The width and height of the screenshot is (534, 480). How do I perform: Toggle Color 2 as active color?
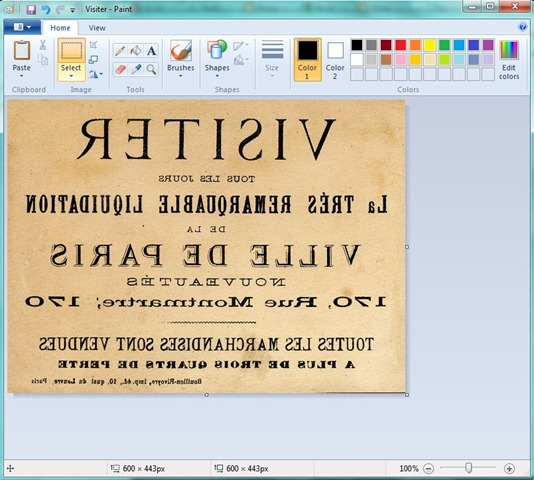tap(335, 60)
